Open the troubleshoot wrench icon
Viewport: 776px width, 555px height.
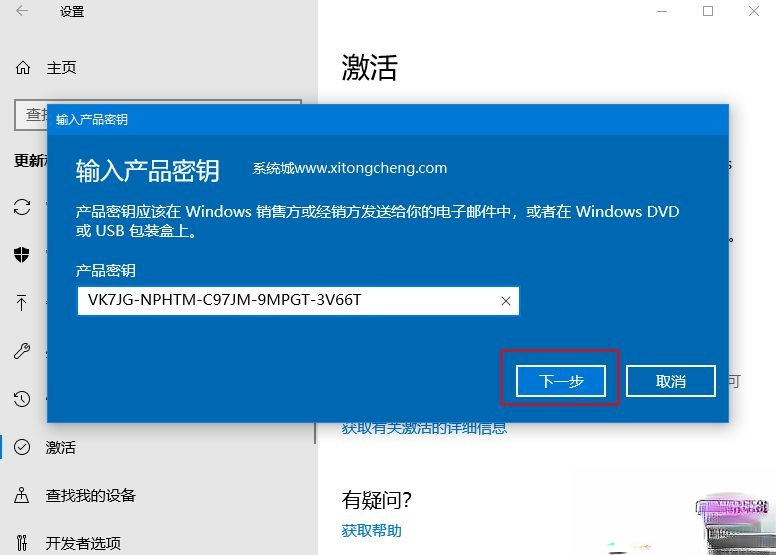pyautogui.click(x=22, y=351)
